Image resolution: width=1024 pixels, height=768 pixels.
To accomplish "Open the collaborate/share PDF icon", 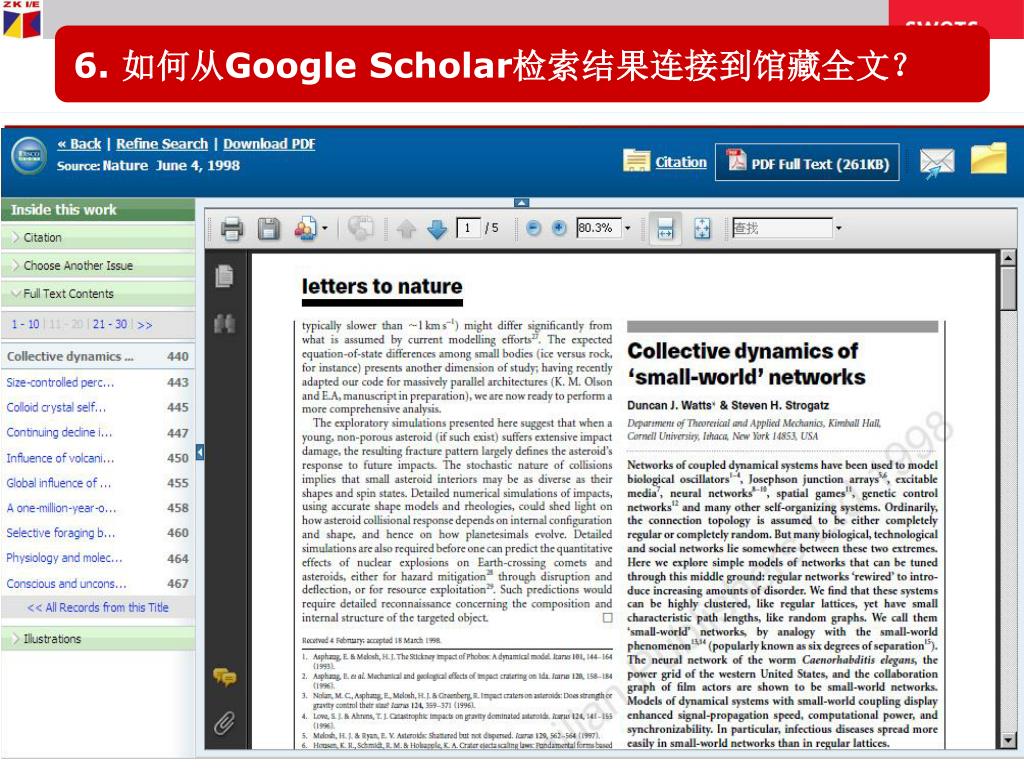I will [306, 229].
